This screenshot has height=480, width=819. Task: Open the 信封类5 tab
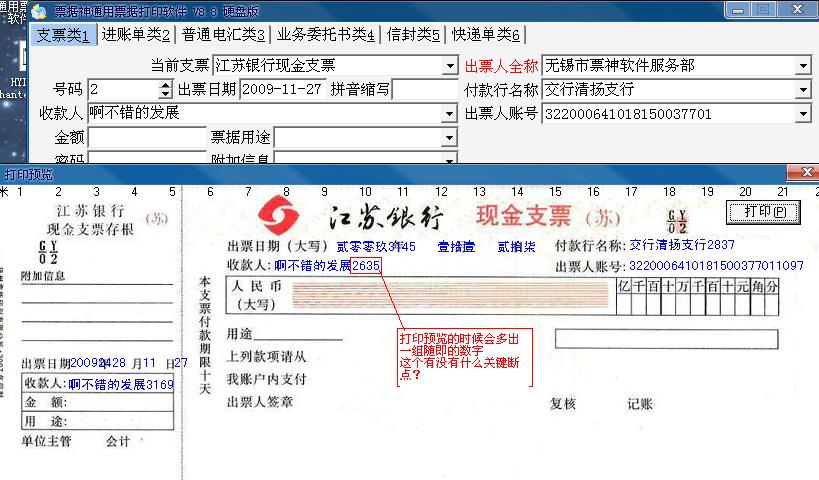(413, 35)
